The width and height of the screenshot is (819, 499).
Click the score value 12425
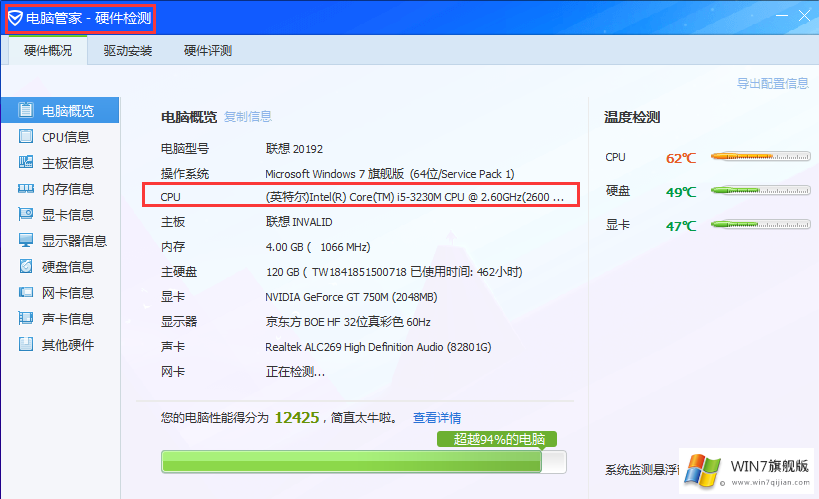[297, 417]
